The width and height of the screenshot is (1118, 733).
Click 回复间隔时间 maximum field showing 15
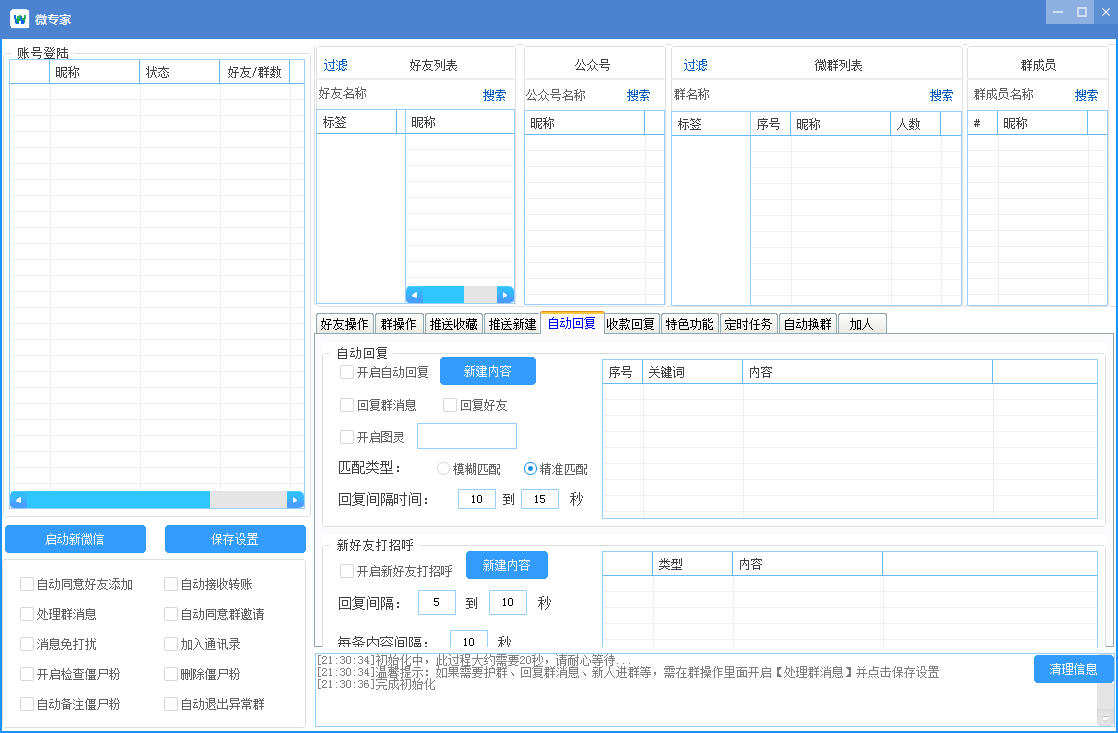tap(540, 499)
